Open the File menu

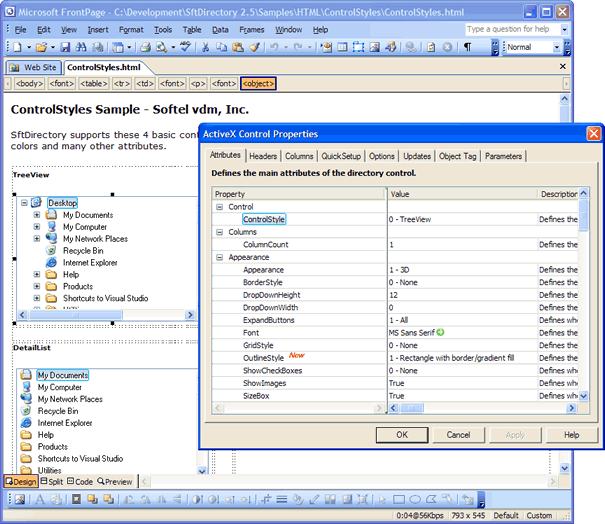[20, 30]
